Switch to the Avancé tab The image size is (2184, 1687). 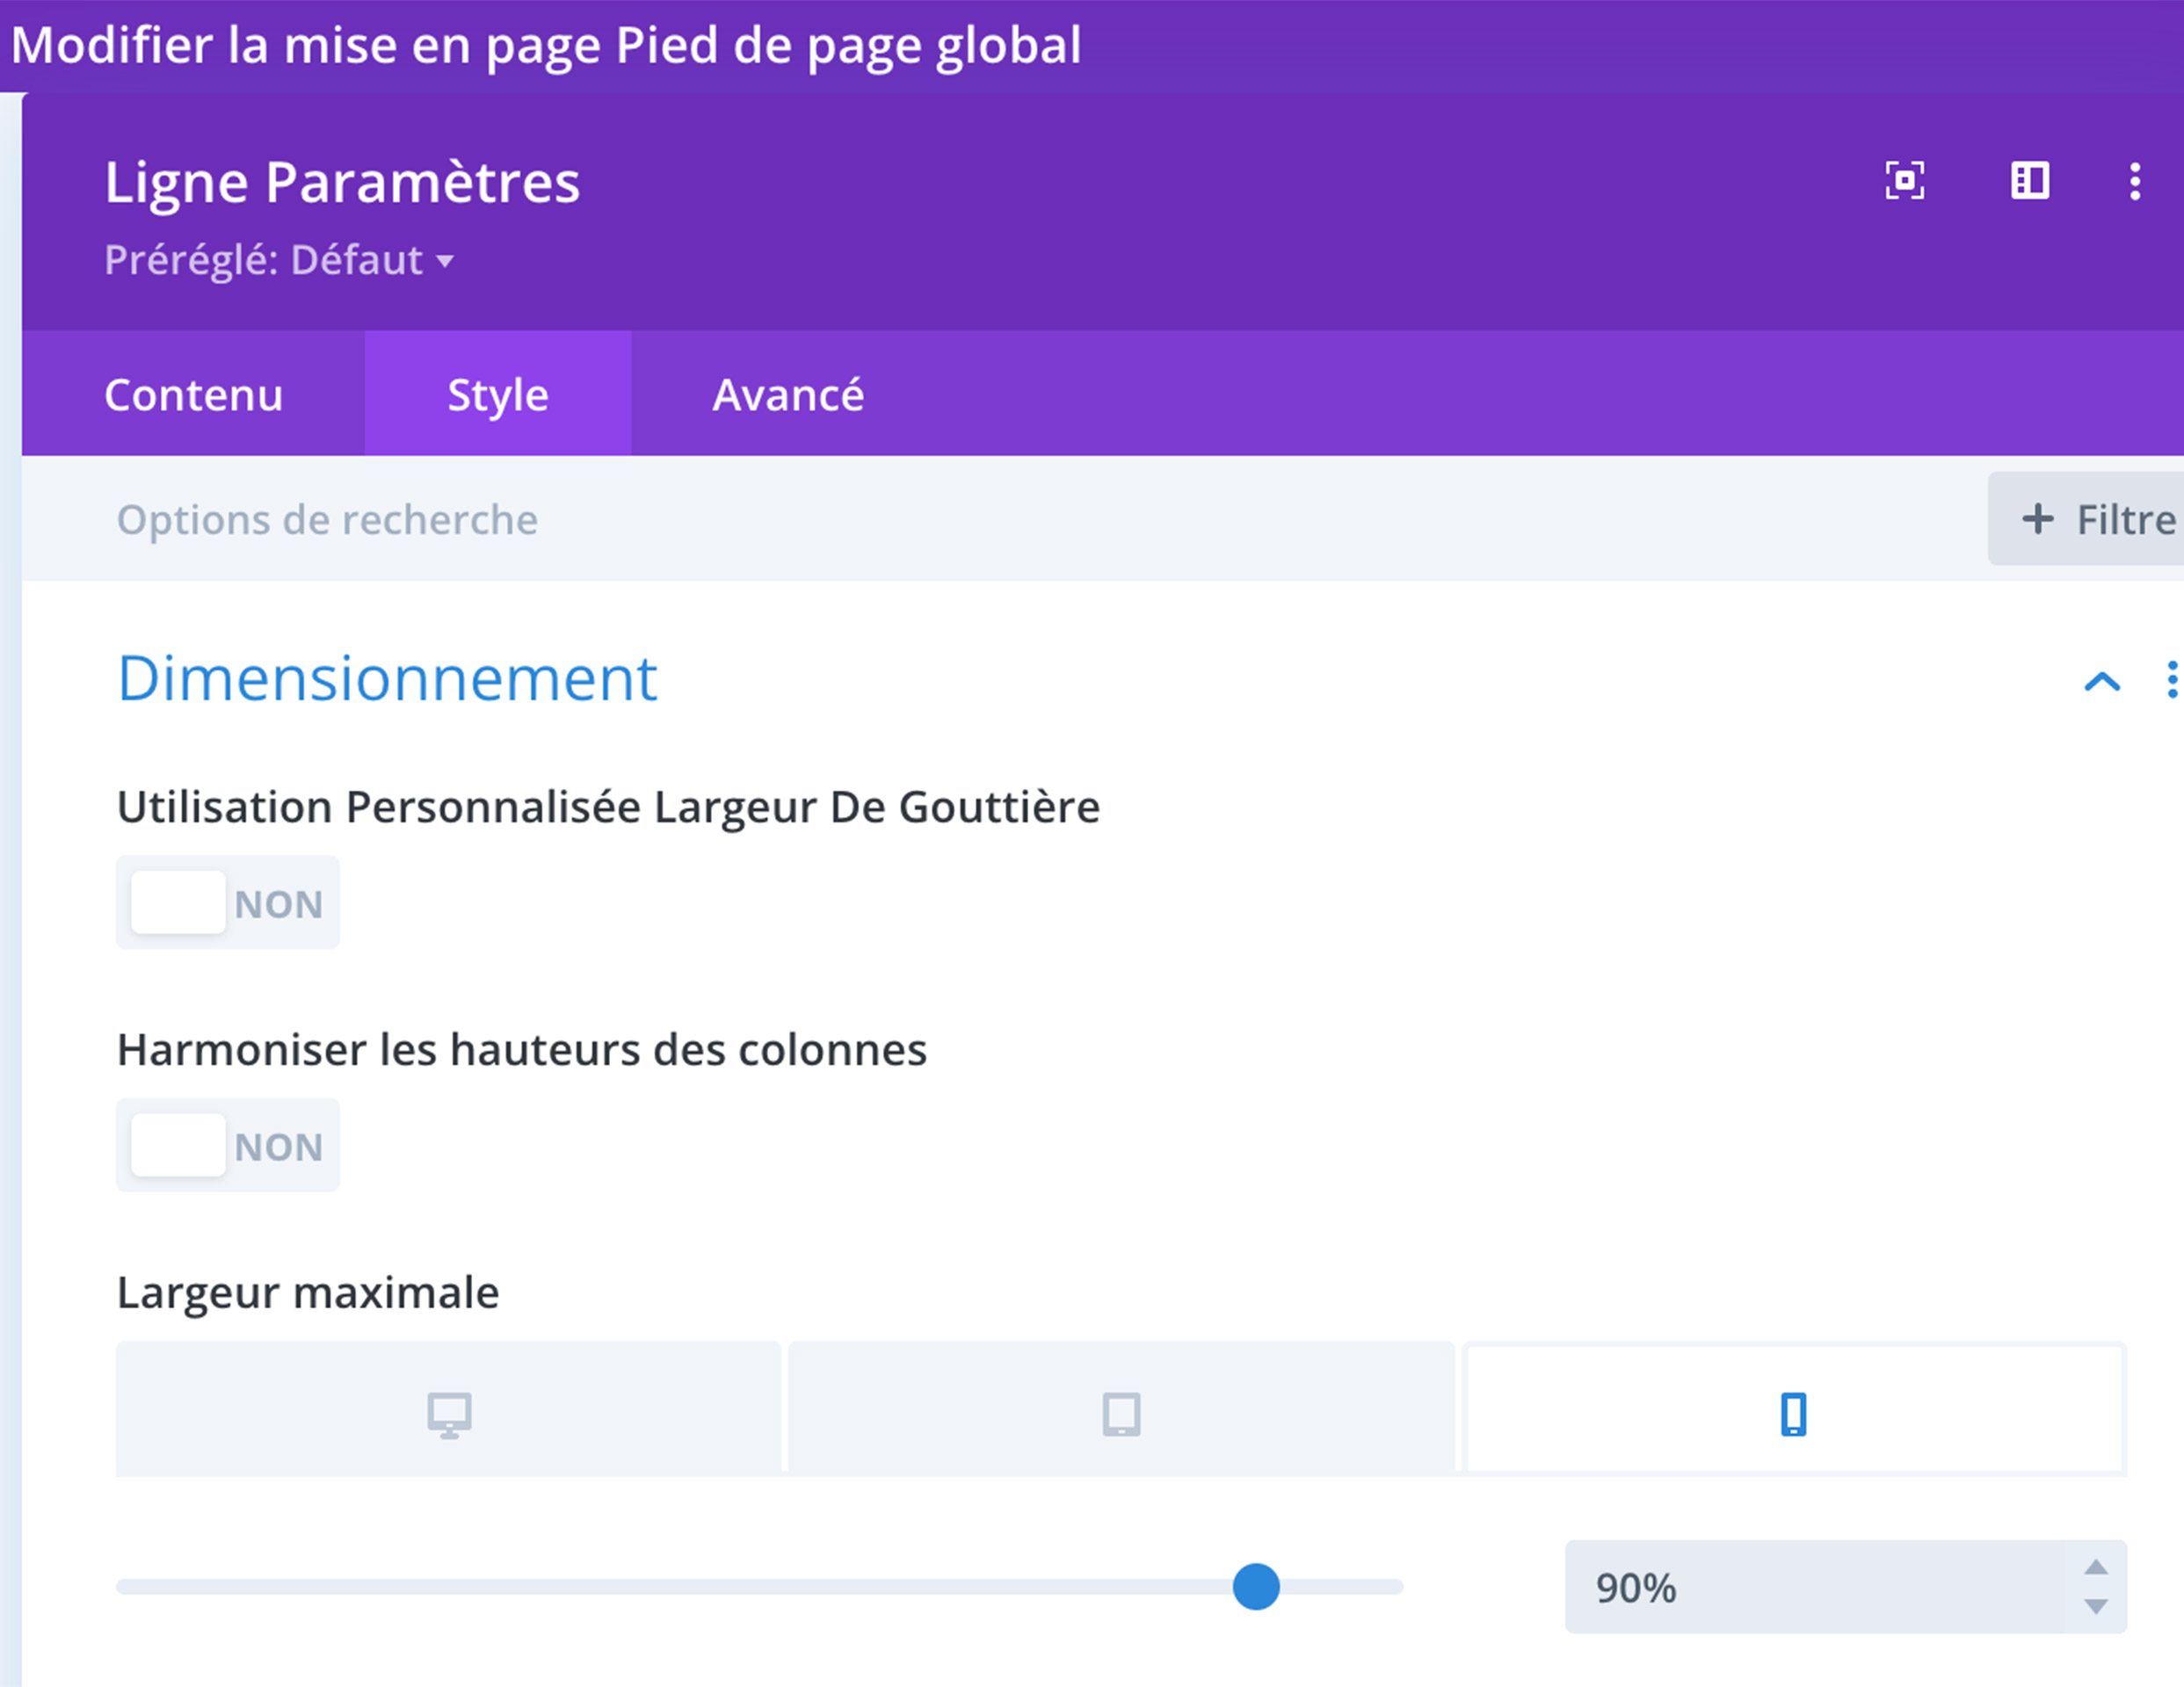click(788, 395)
